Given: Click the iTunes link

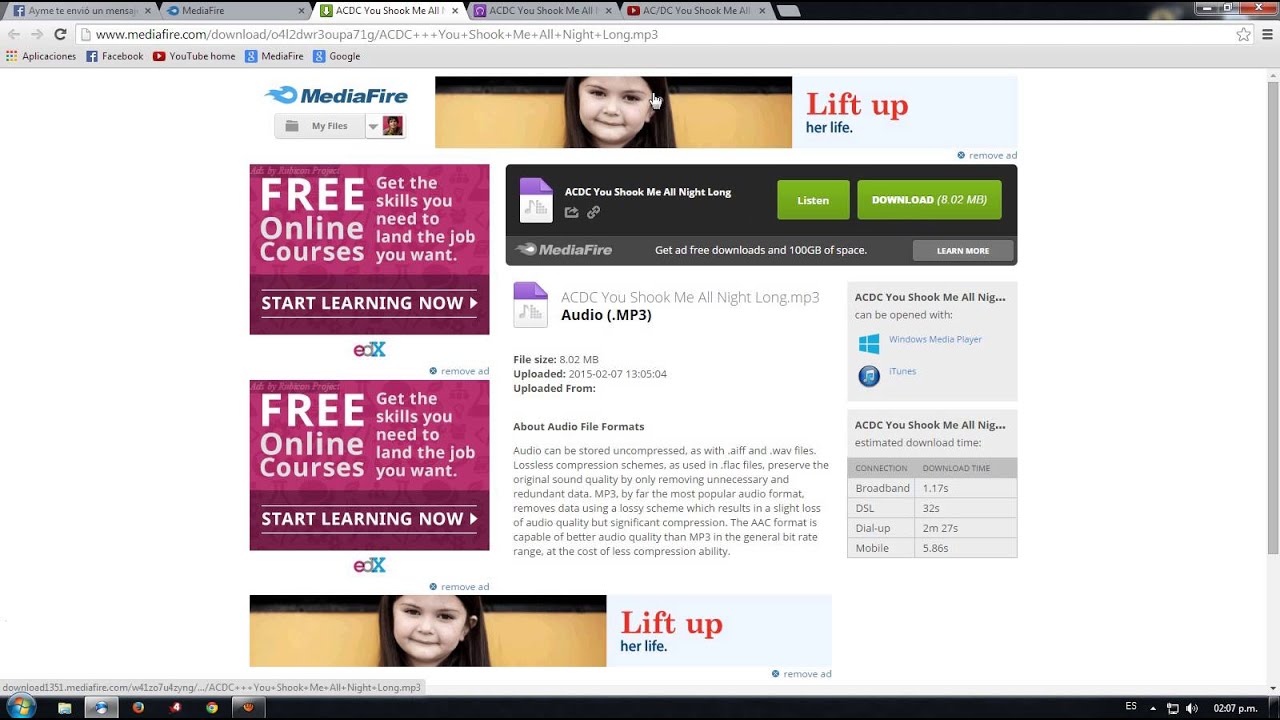Looking at the screenshot, I should click(x=902, y=371).
